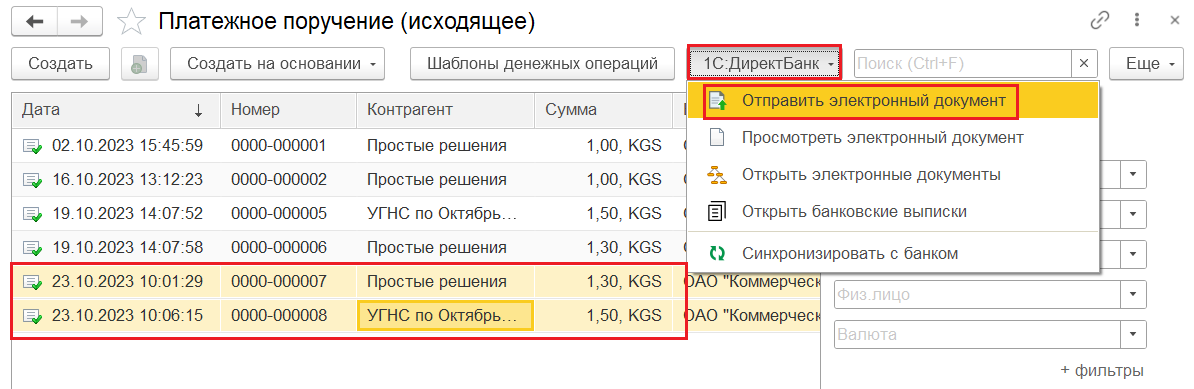This screenshot has width=1194, height=389.
Task: Select posted document icon of row 0000-000001
Action: coord(32,145)
